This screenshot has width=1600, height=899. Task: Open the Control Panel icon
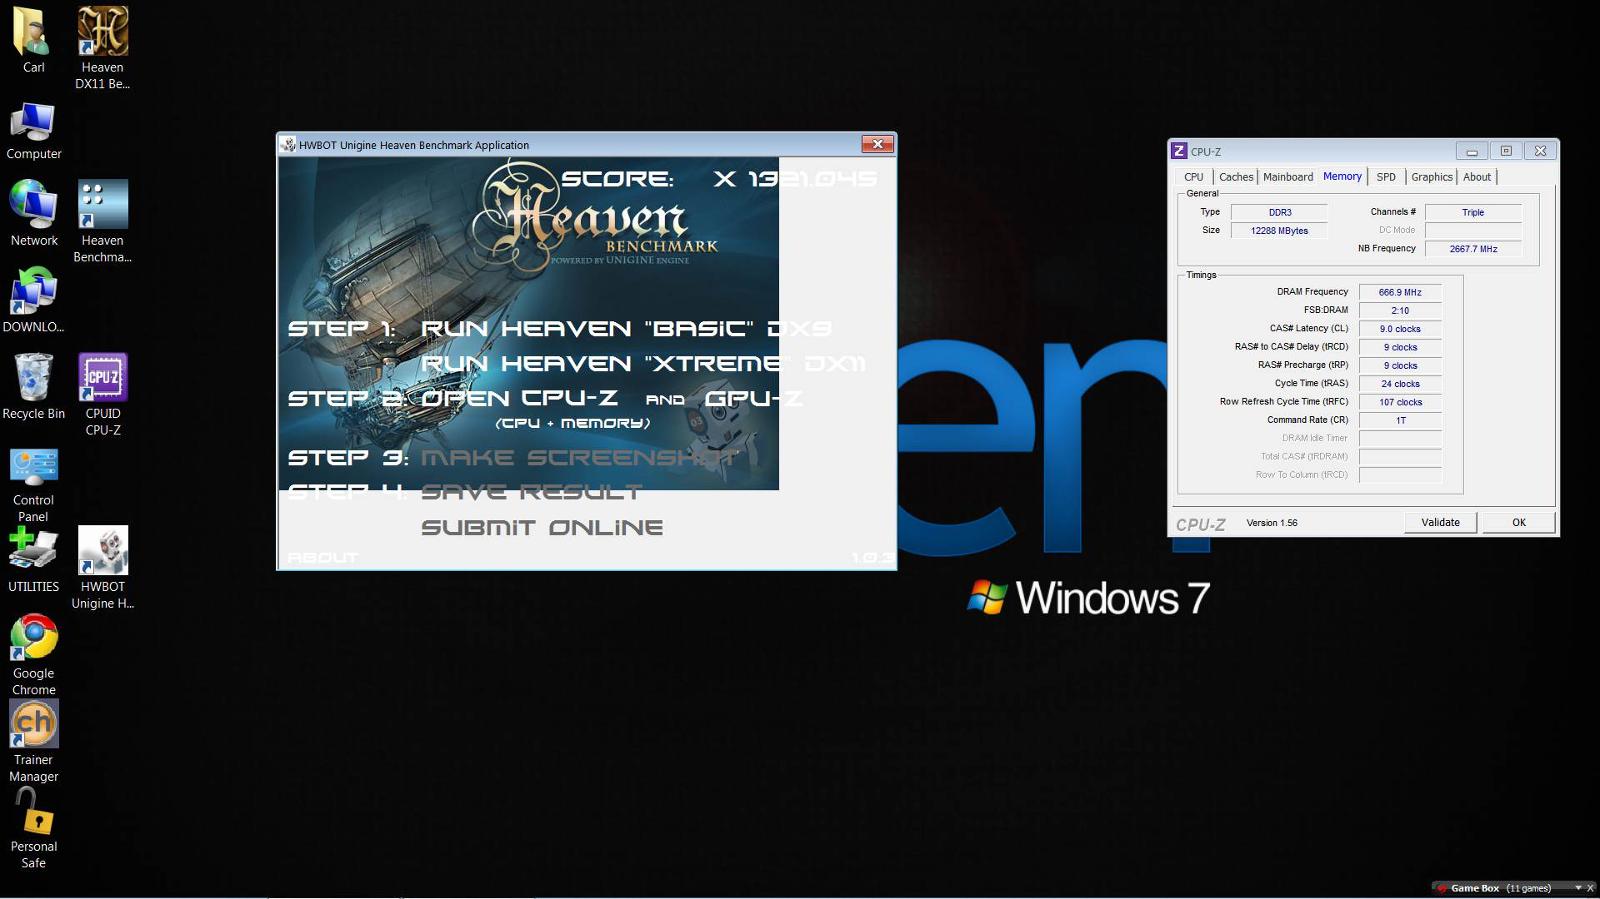click(33, 485)
